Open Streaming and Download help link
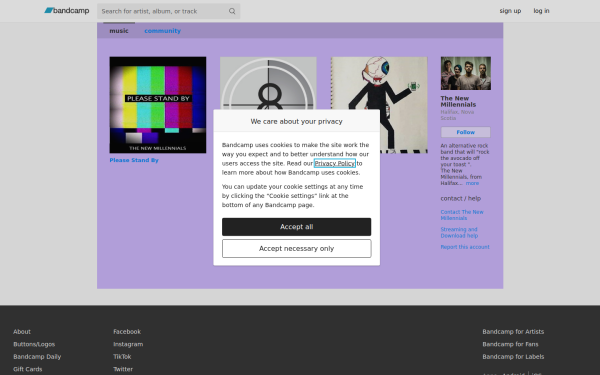The width and height of the screenshot is (600, 375). [459, 233]
